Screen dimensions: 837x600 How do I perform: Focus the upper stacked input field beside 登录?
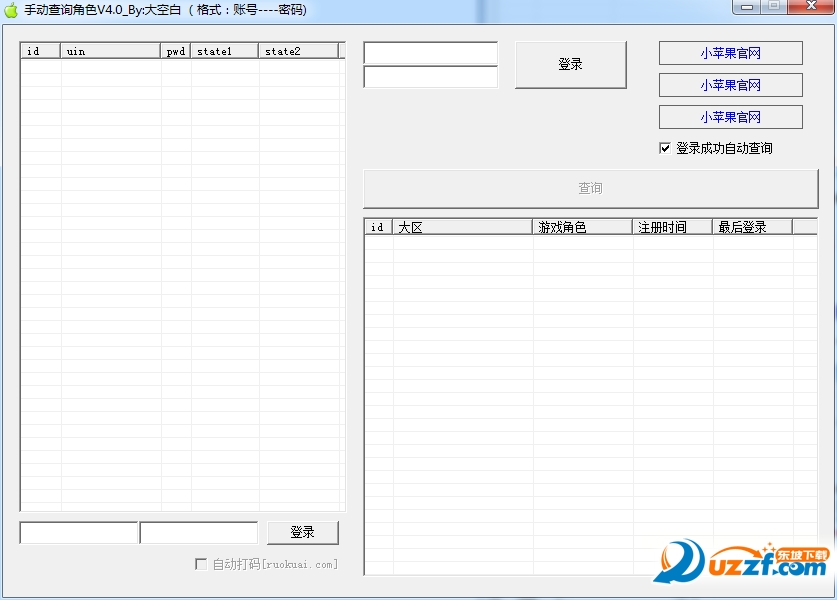(x=430, y=53)
